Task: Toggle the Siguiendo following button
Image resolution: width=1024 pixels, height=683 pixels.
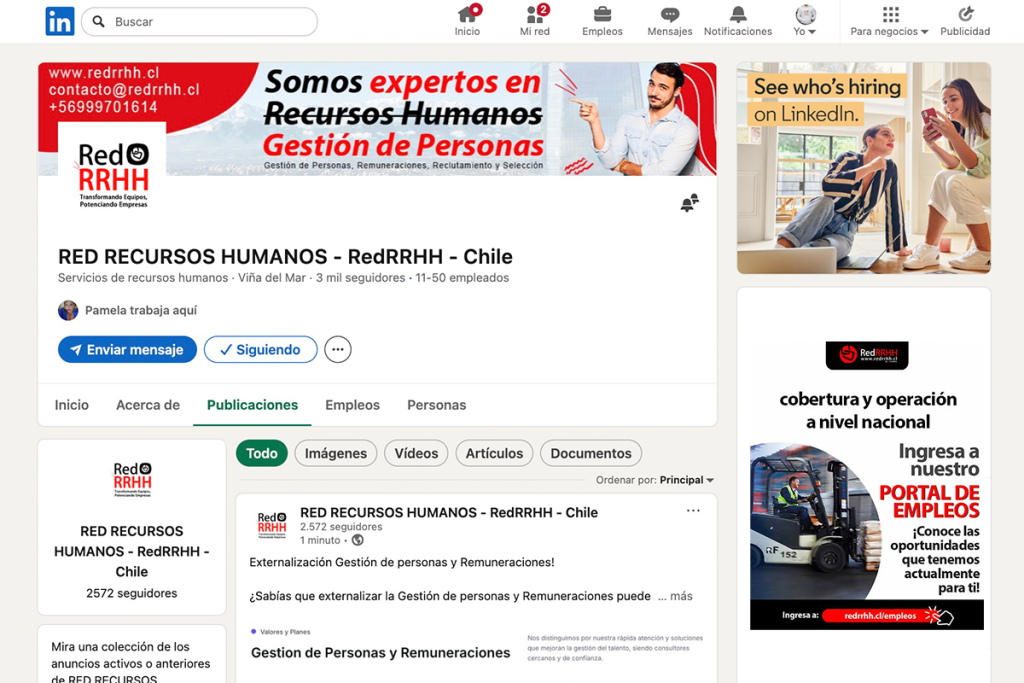Action: pyautogui.click(x=260, y=350)
